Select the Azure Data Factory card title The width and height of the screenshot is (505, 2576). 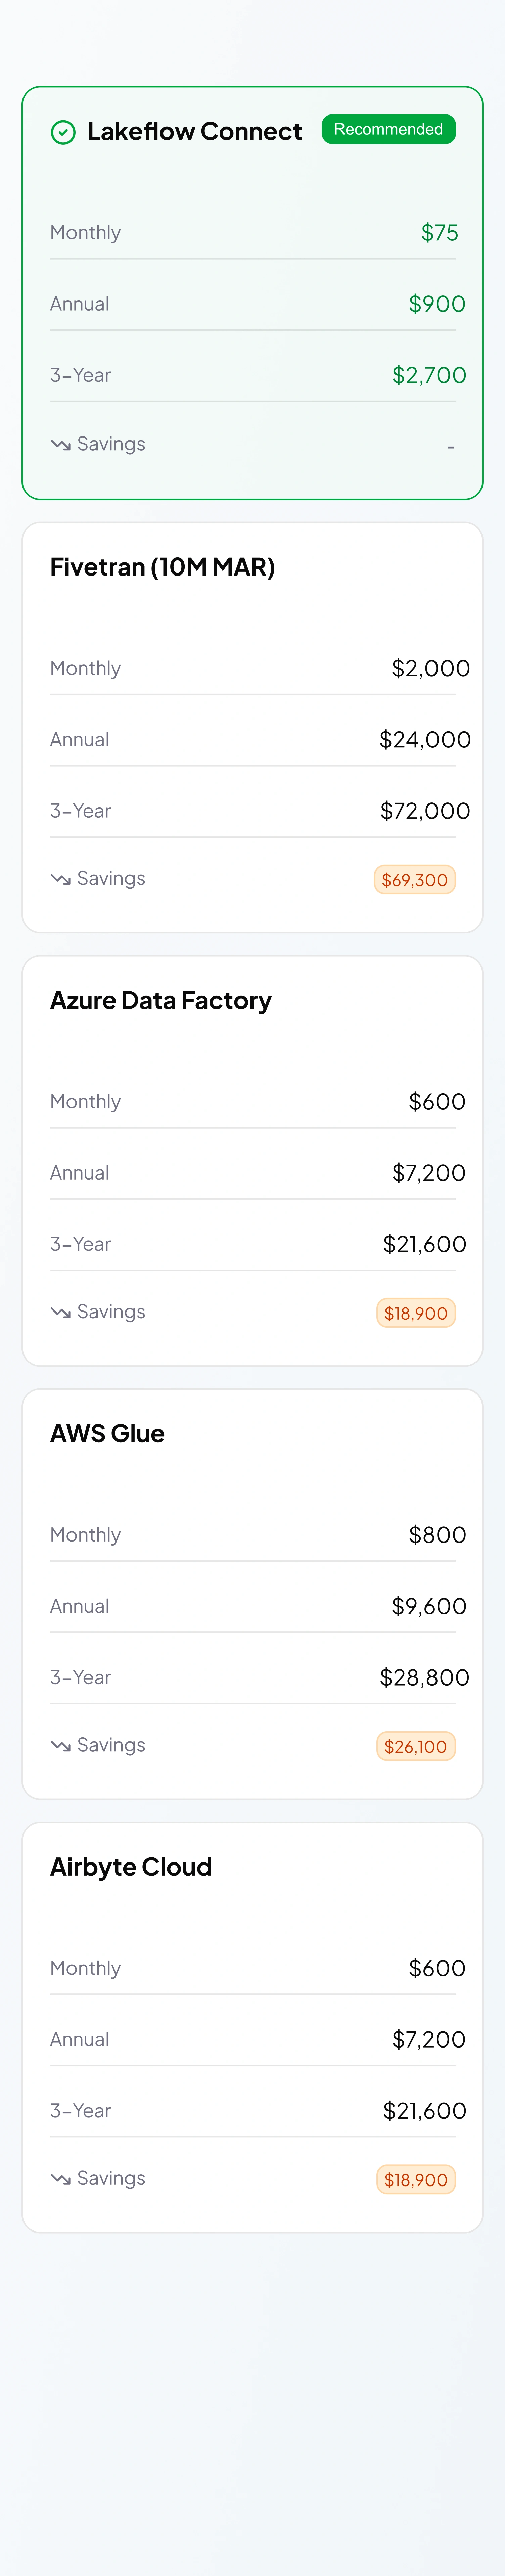point(161,1000)
